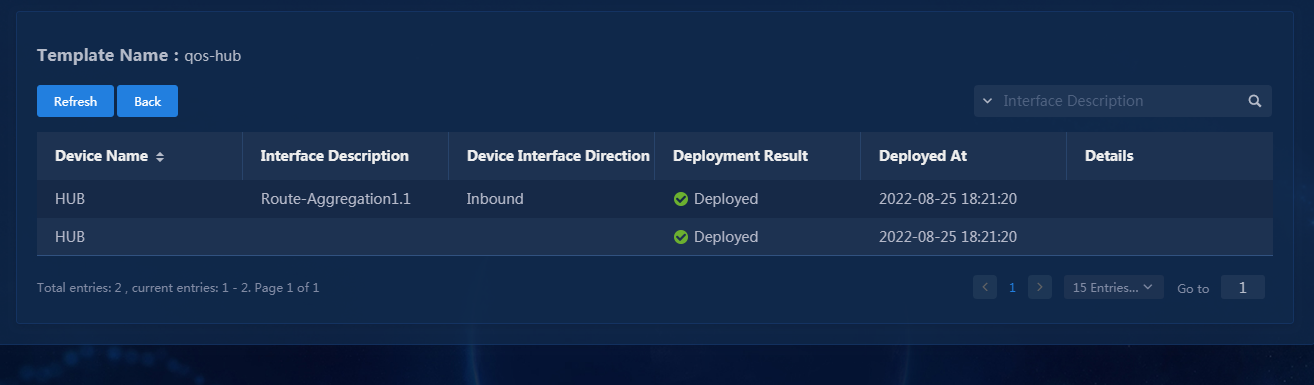
Task: Click the Device Interface Direction column header
Action: [x=558, y=156]
